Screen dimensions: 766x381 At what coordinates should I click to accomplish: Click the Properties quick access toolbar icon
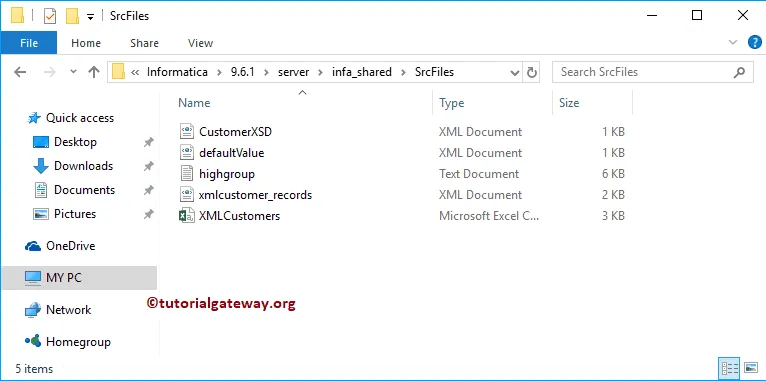[x=50, y=16]
